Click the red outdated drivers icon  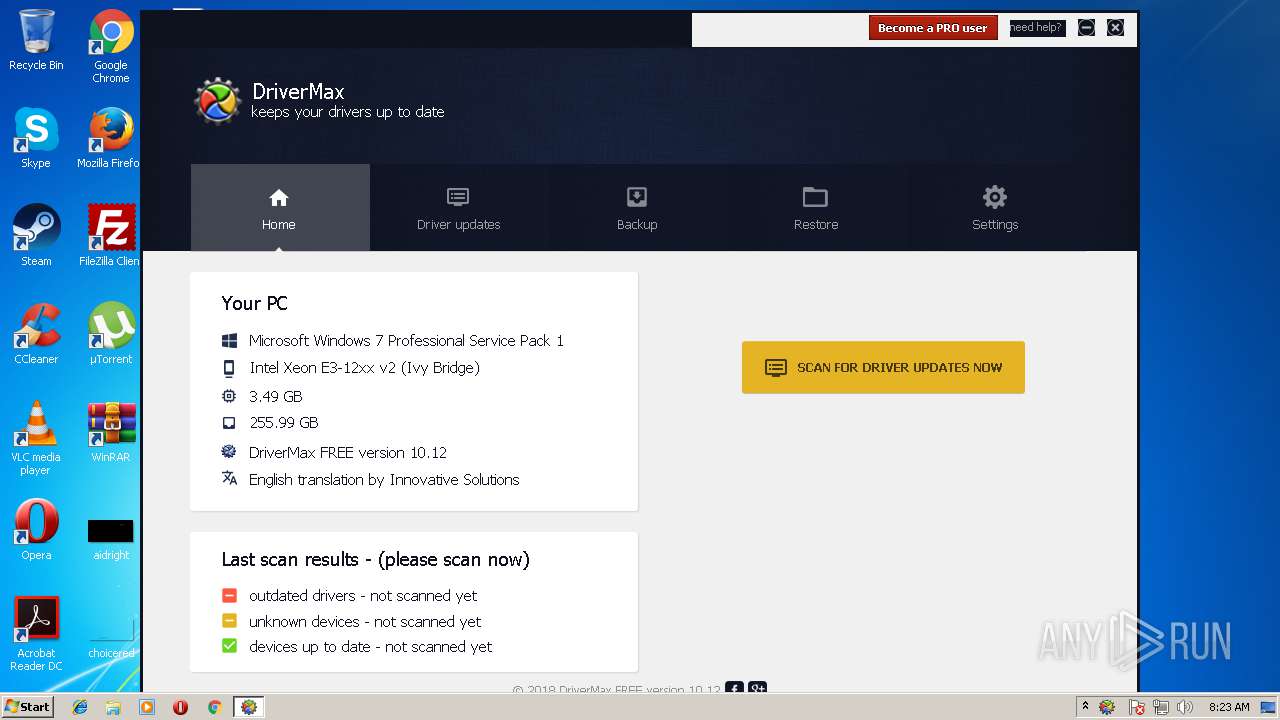pos(229,595)
